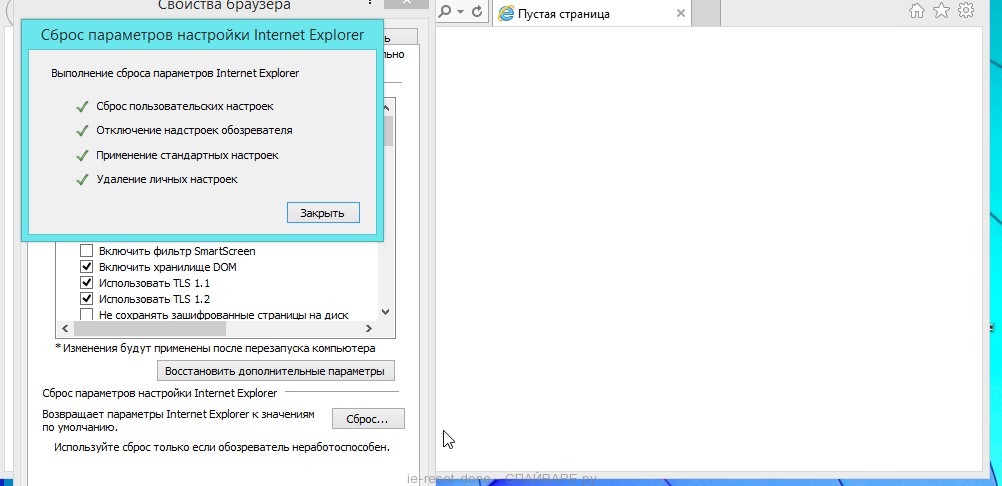Viewport: 1002px width, 486px height.
Task: Click the Сброс пользовательских настроек line
Action: (185, 107)
